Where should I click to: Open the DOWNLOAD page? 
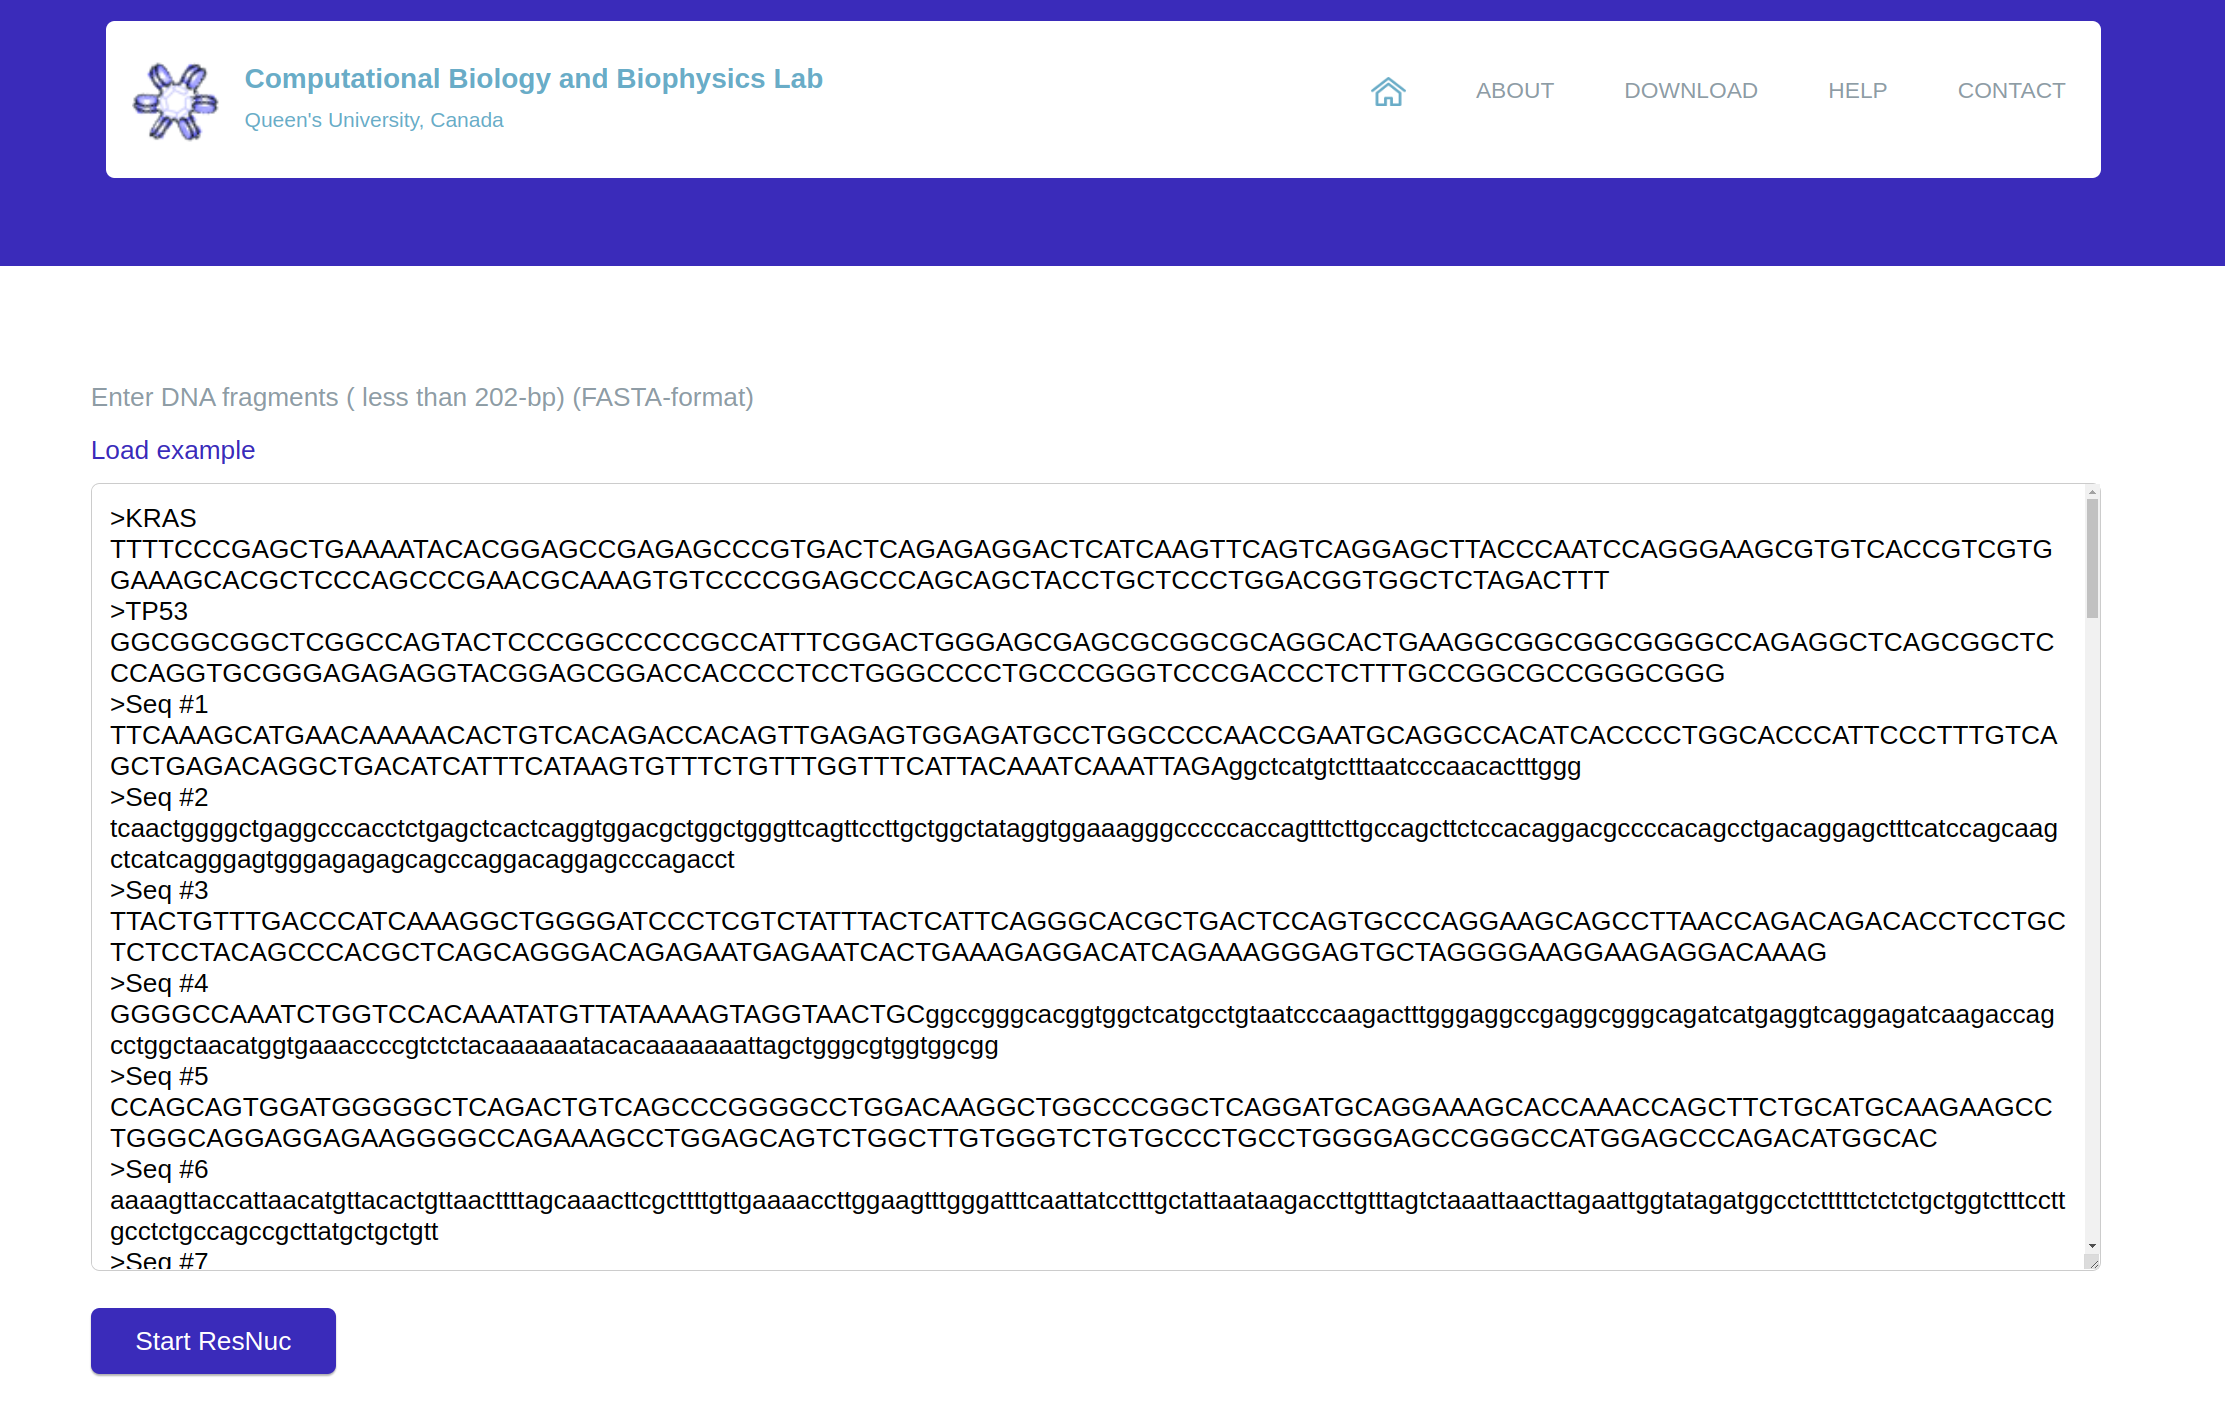1690,91
